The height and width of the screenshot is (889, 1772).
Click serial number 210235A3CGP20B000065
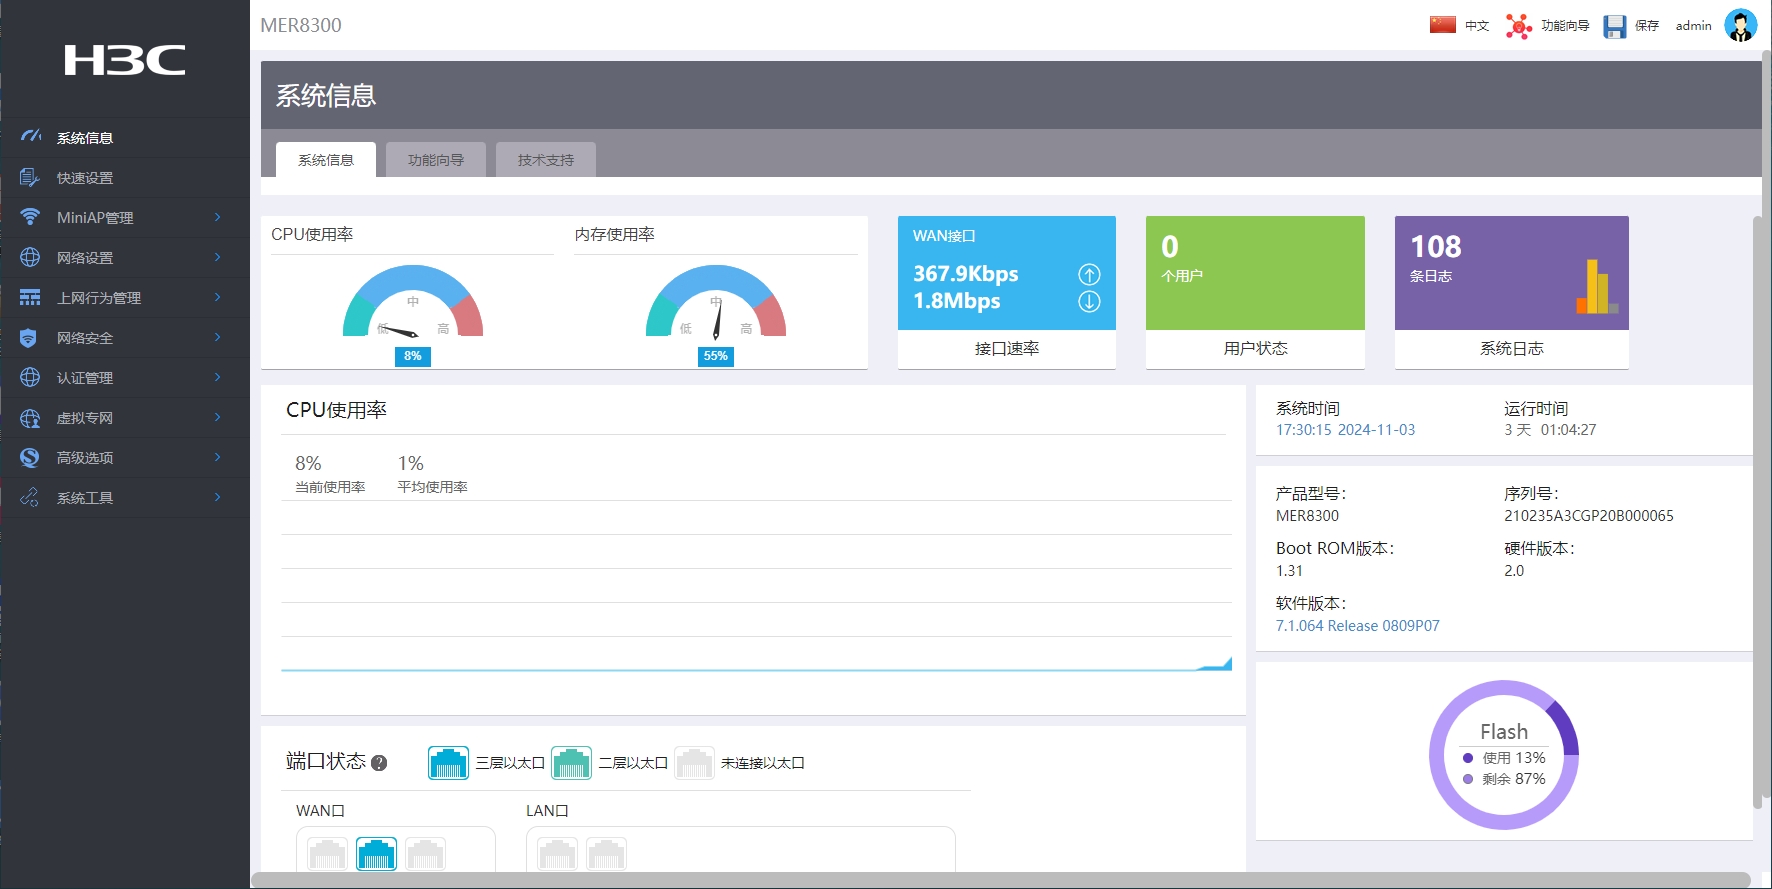coord(1589,516)
